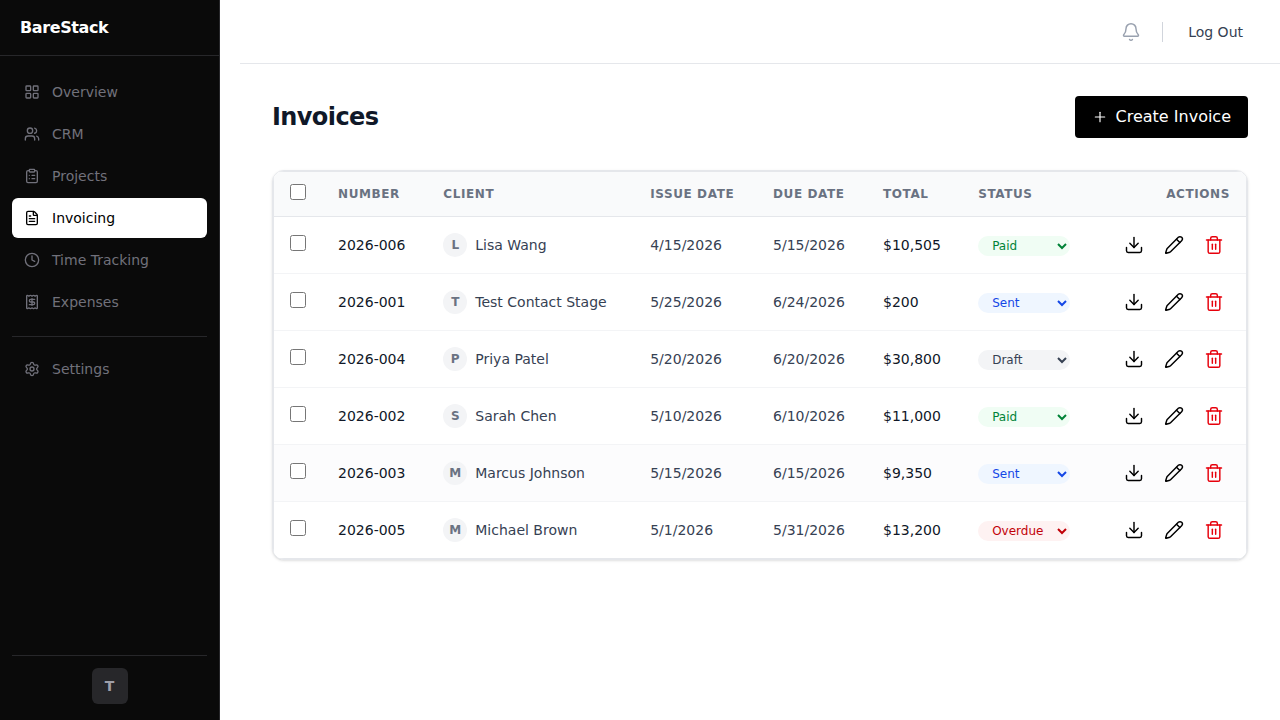Delete invoice 2026-001 trash icon
The image size is (1280, 720).
click(x=1214, y=302)
